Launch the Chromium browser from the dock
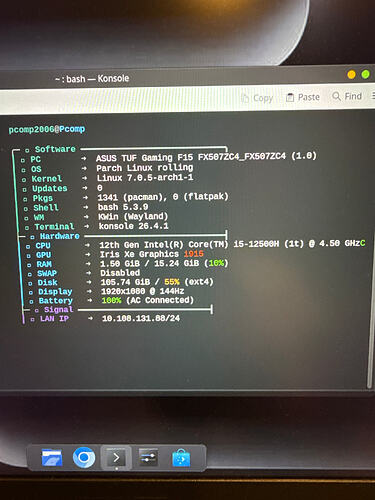Screen dimensions: 375x500 [x=84, y=457]
